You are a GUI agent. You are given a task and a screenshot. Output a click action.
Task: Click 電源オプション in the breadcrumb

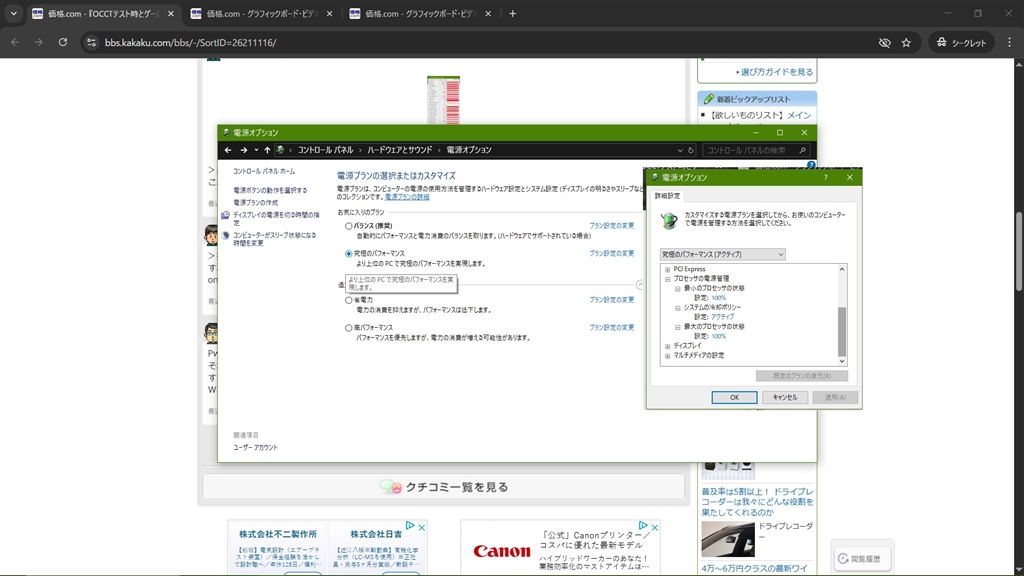[x=469, y=150]
